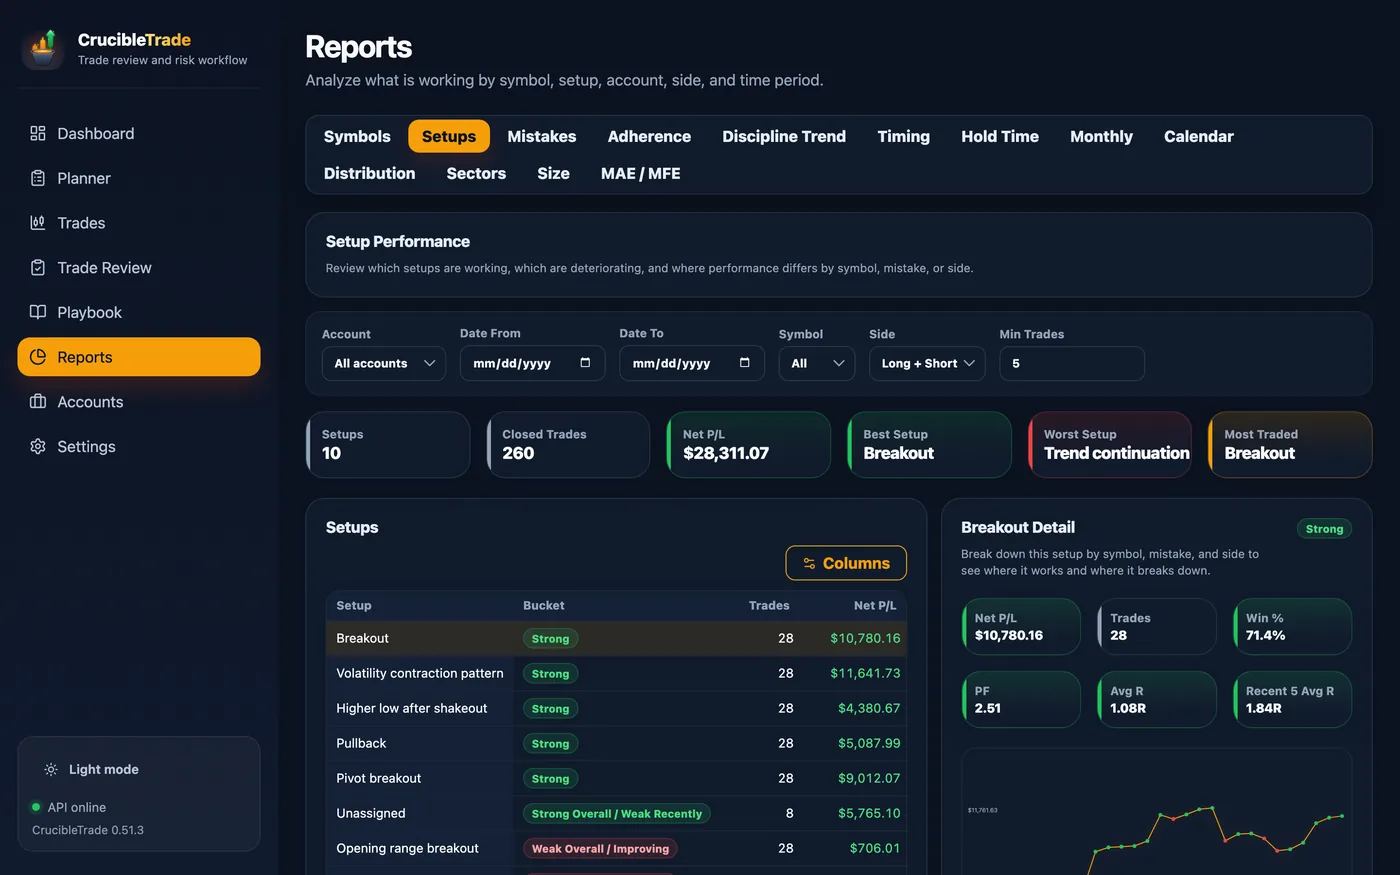Click the Worst Setup Trend continuation card
The height and width of the screenshot is (875, 1400).
coord(1110,445)
